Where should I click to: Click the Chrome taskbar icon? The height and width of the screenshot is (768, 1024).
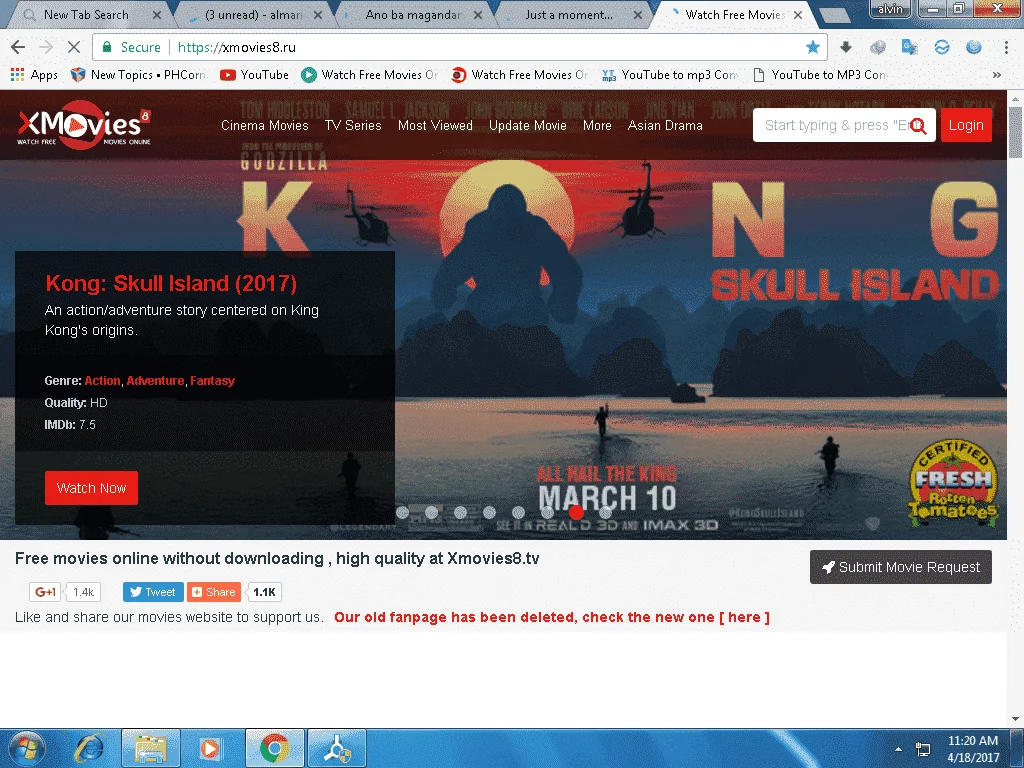coord(274,748)
